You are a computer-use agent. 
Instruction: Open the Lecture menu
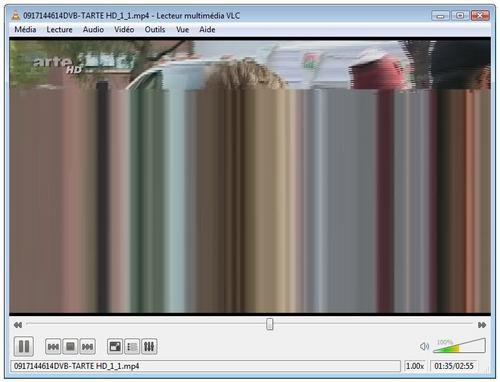point(59,30)
